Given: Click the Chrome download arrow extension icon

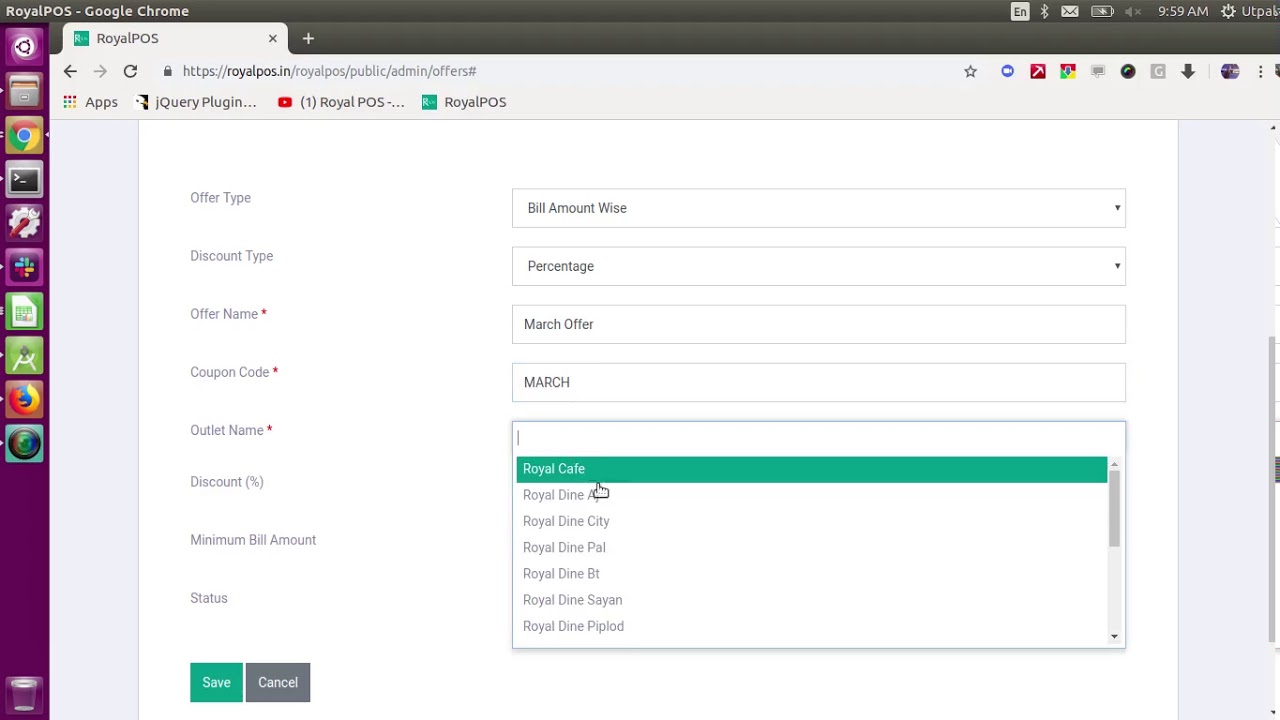Looking at the screenshot, I should [1188, 71].
